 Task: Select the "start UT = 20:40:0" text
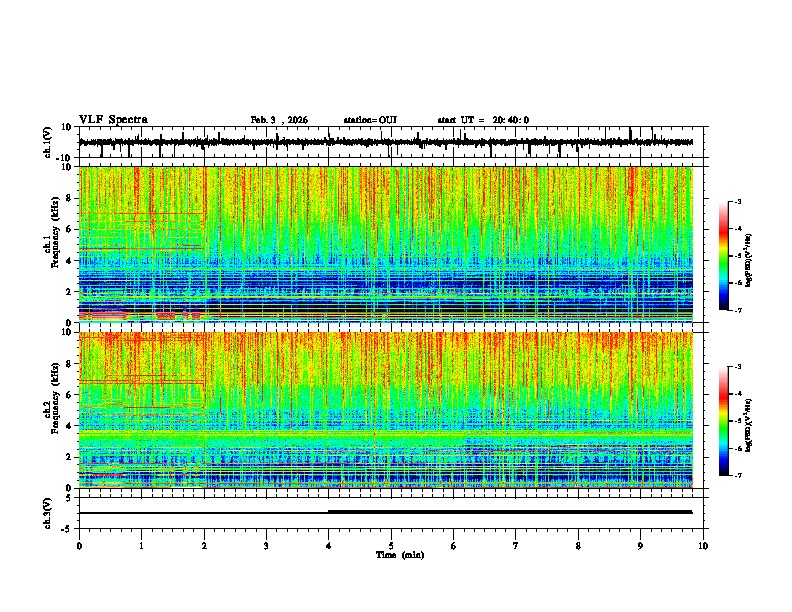click(483, 120)
